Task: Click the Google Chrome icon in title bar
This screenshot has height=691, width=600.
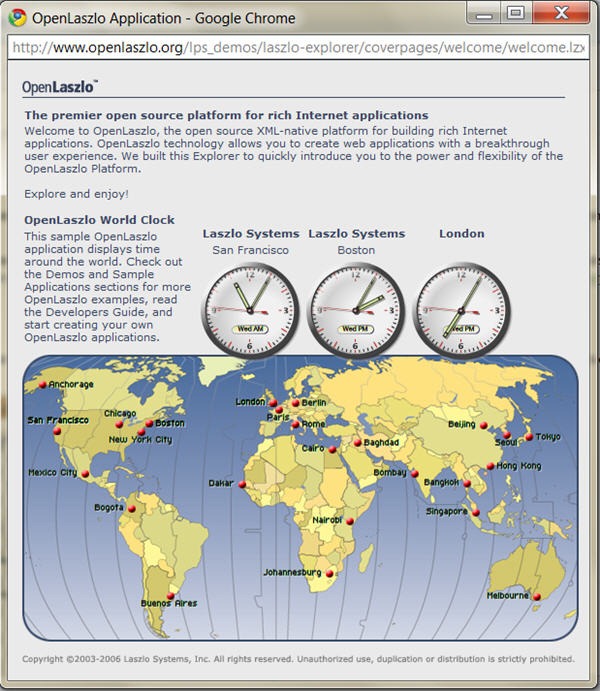Action: (18, 18)
